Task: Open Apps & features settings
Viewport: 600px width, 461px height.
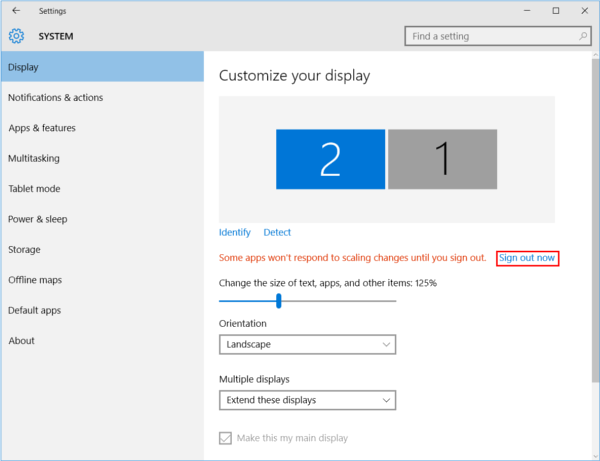Action: click(x=103, y=128)
